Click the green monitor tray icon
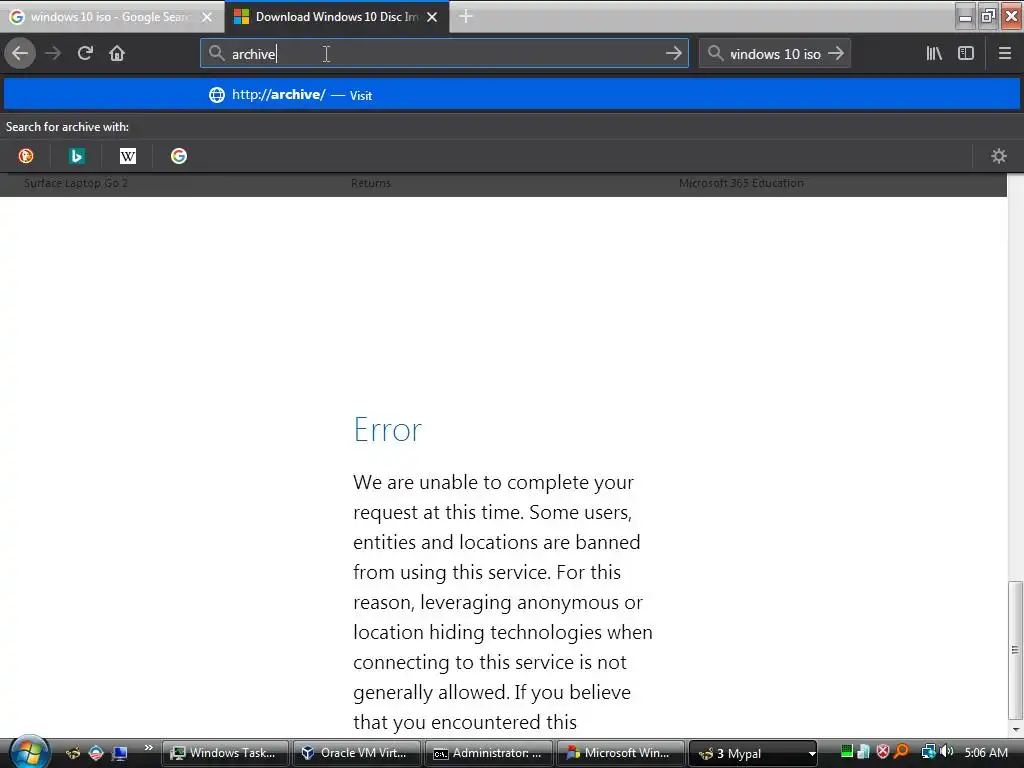Image resolution: width=1024 pixels, height=768 pixels. pos(846,752)
